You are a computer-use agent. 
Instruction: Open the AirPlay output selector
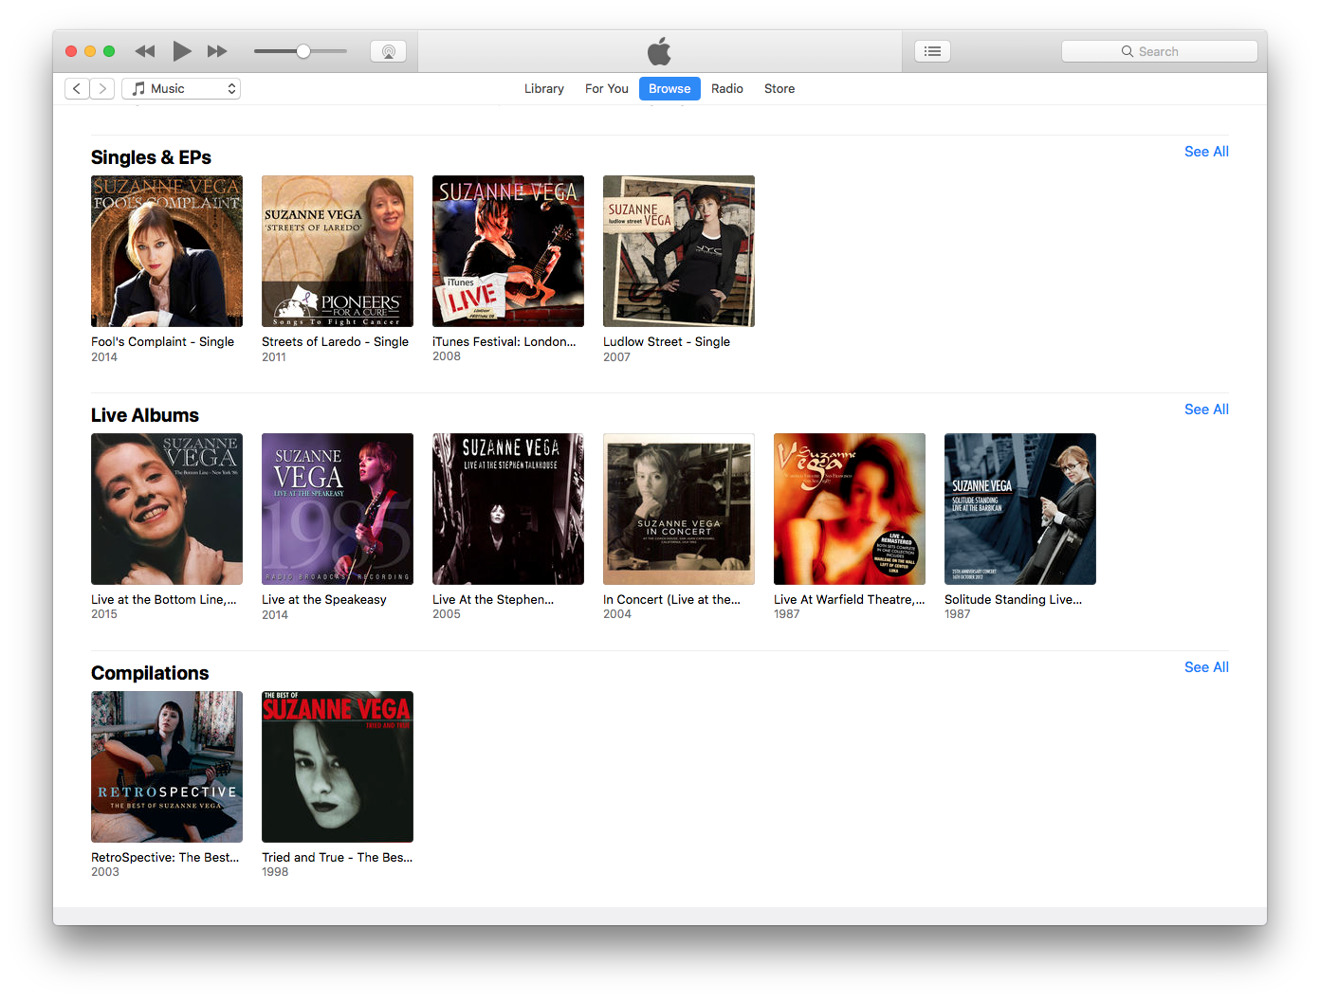[x=388, y=51]
